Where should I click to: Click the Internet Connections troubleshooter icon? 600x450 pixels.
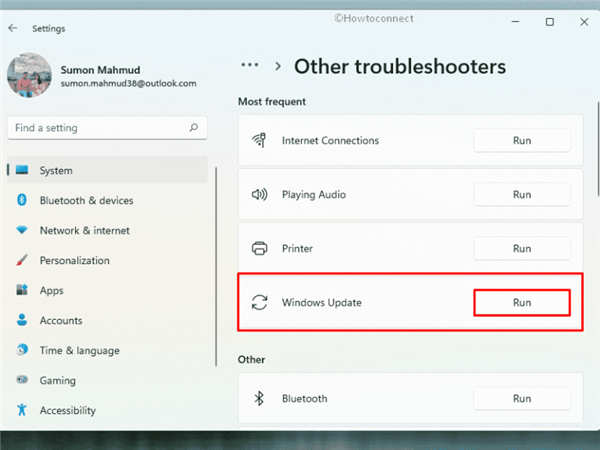point(259,140)
